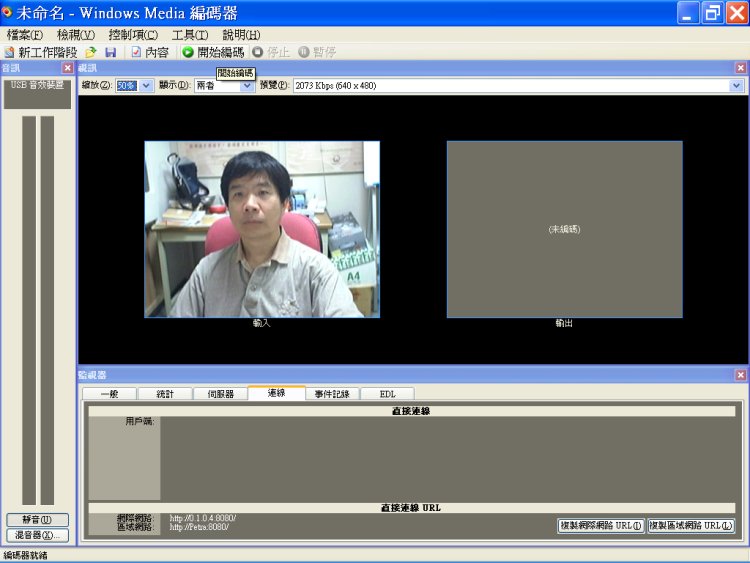Click the save floppy disk icon
The image size is (750, 563).
tap(110, 52)
